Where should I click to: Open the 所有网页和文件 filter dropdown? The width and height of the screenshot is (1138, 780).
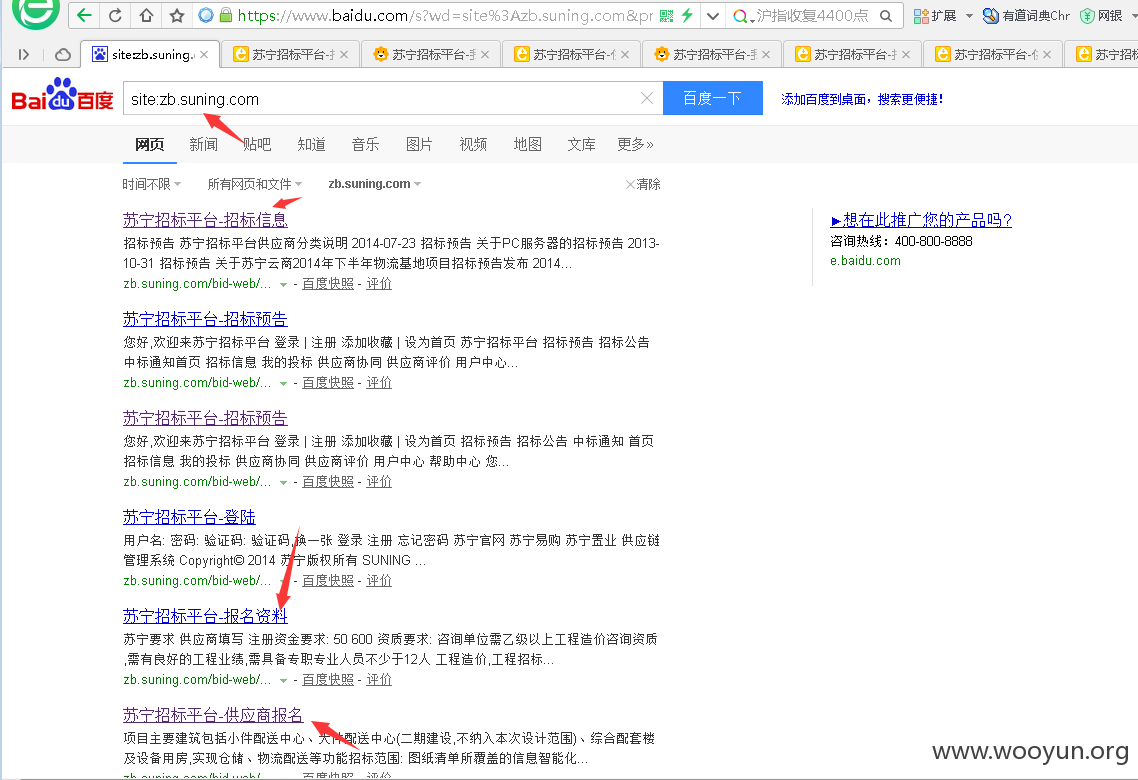[x=255, y=184]
